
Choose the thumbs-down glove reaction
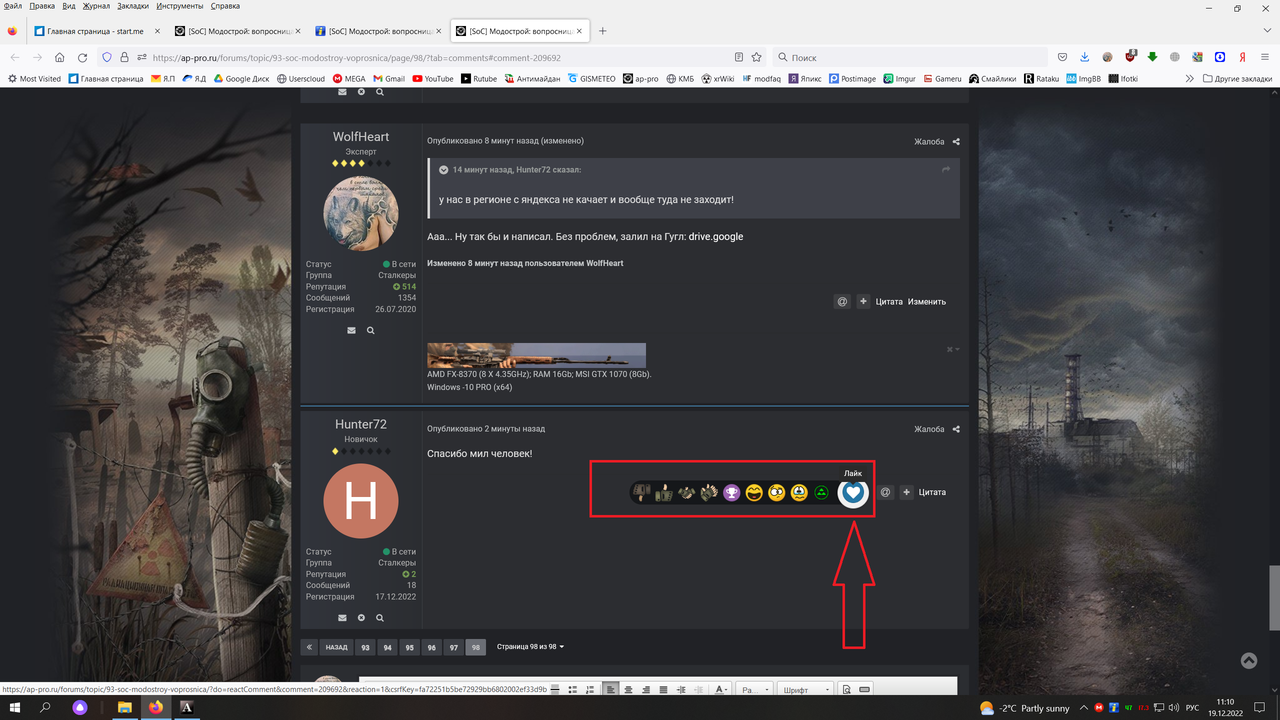click(643, 492)
